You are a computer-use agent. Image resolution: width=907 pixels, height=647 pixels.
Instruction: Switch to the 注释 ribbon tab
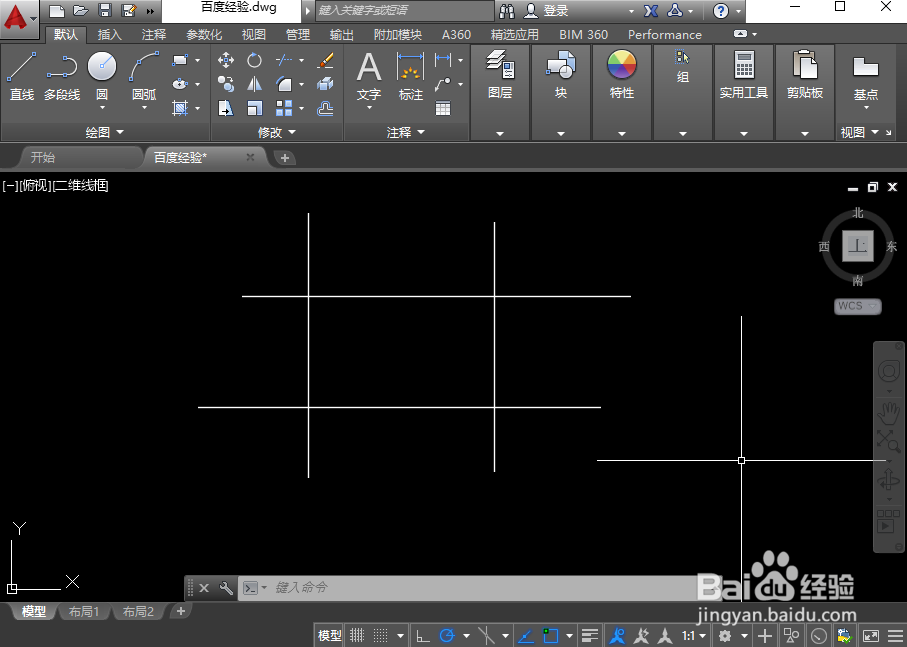[154, 35]
